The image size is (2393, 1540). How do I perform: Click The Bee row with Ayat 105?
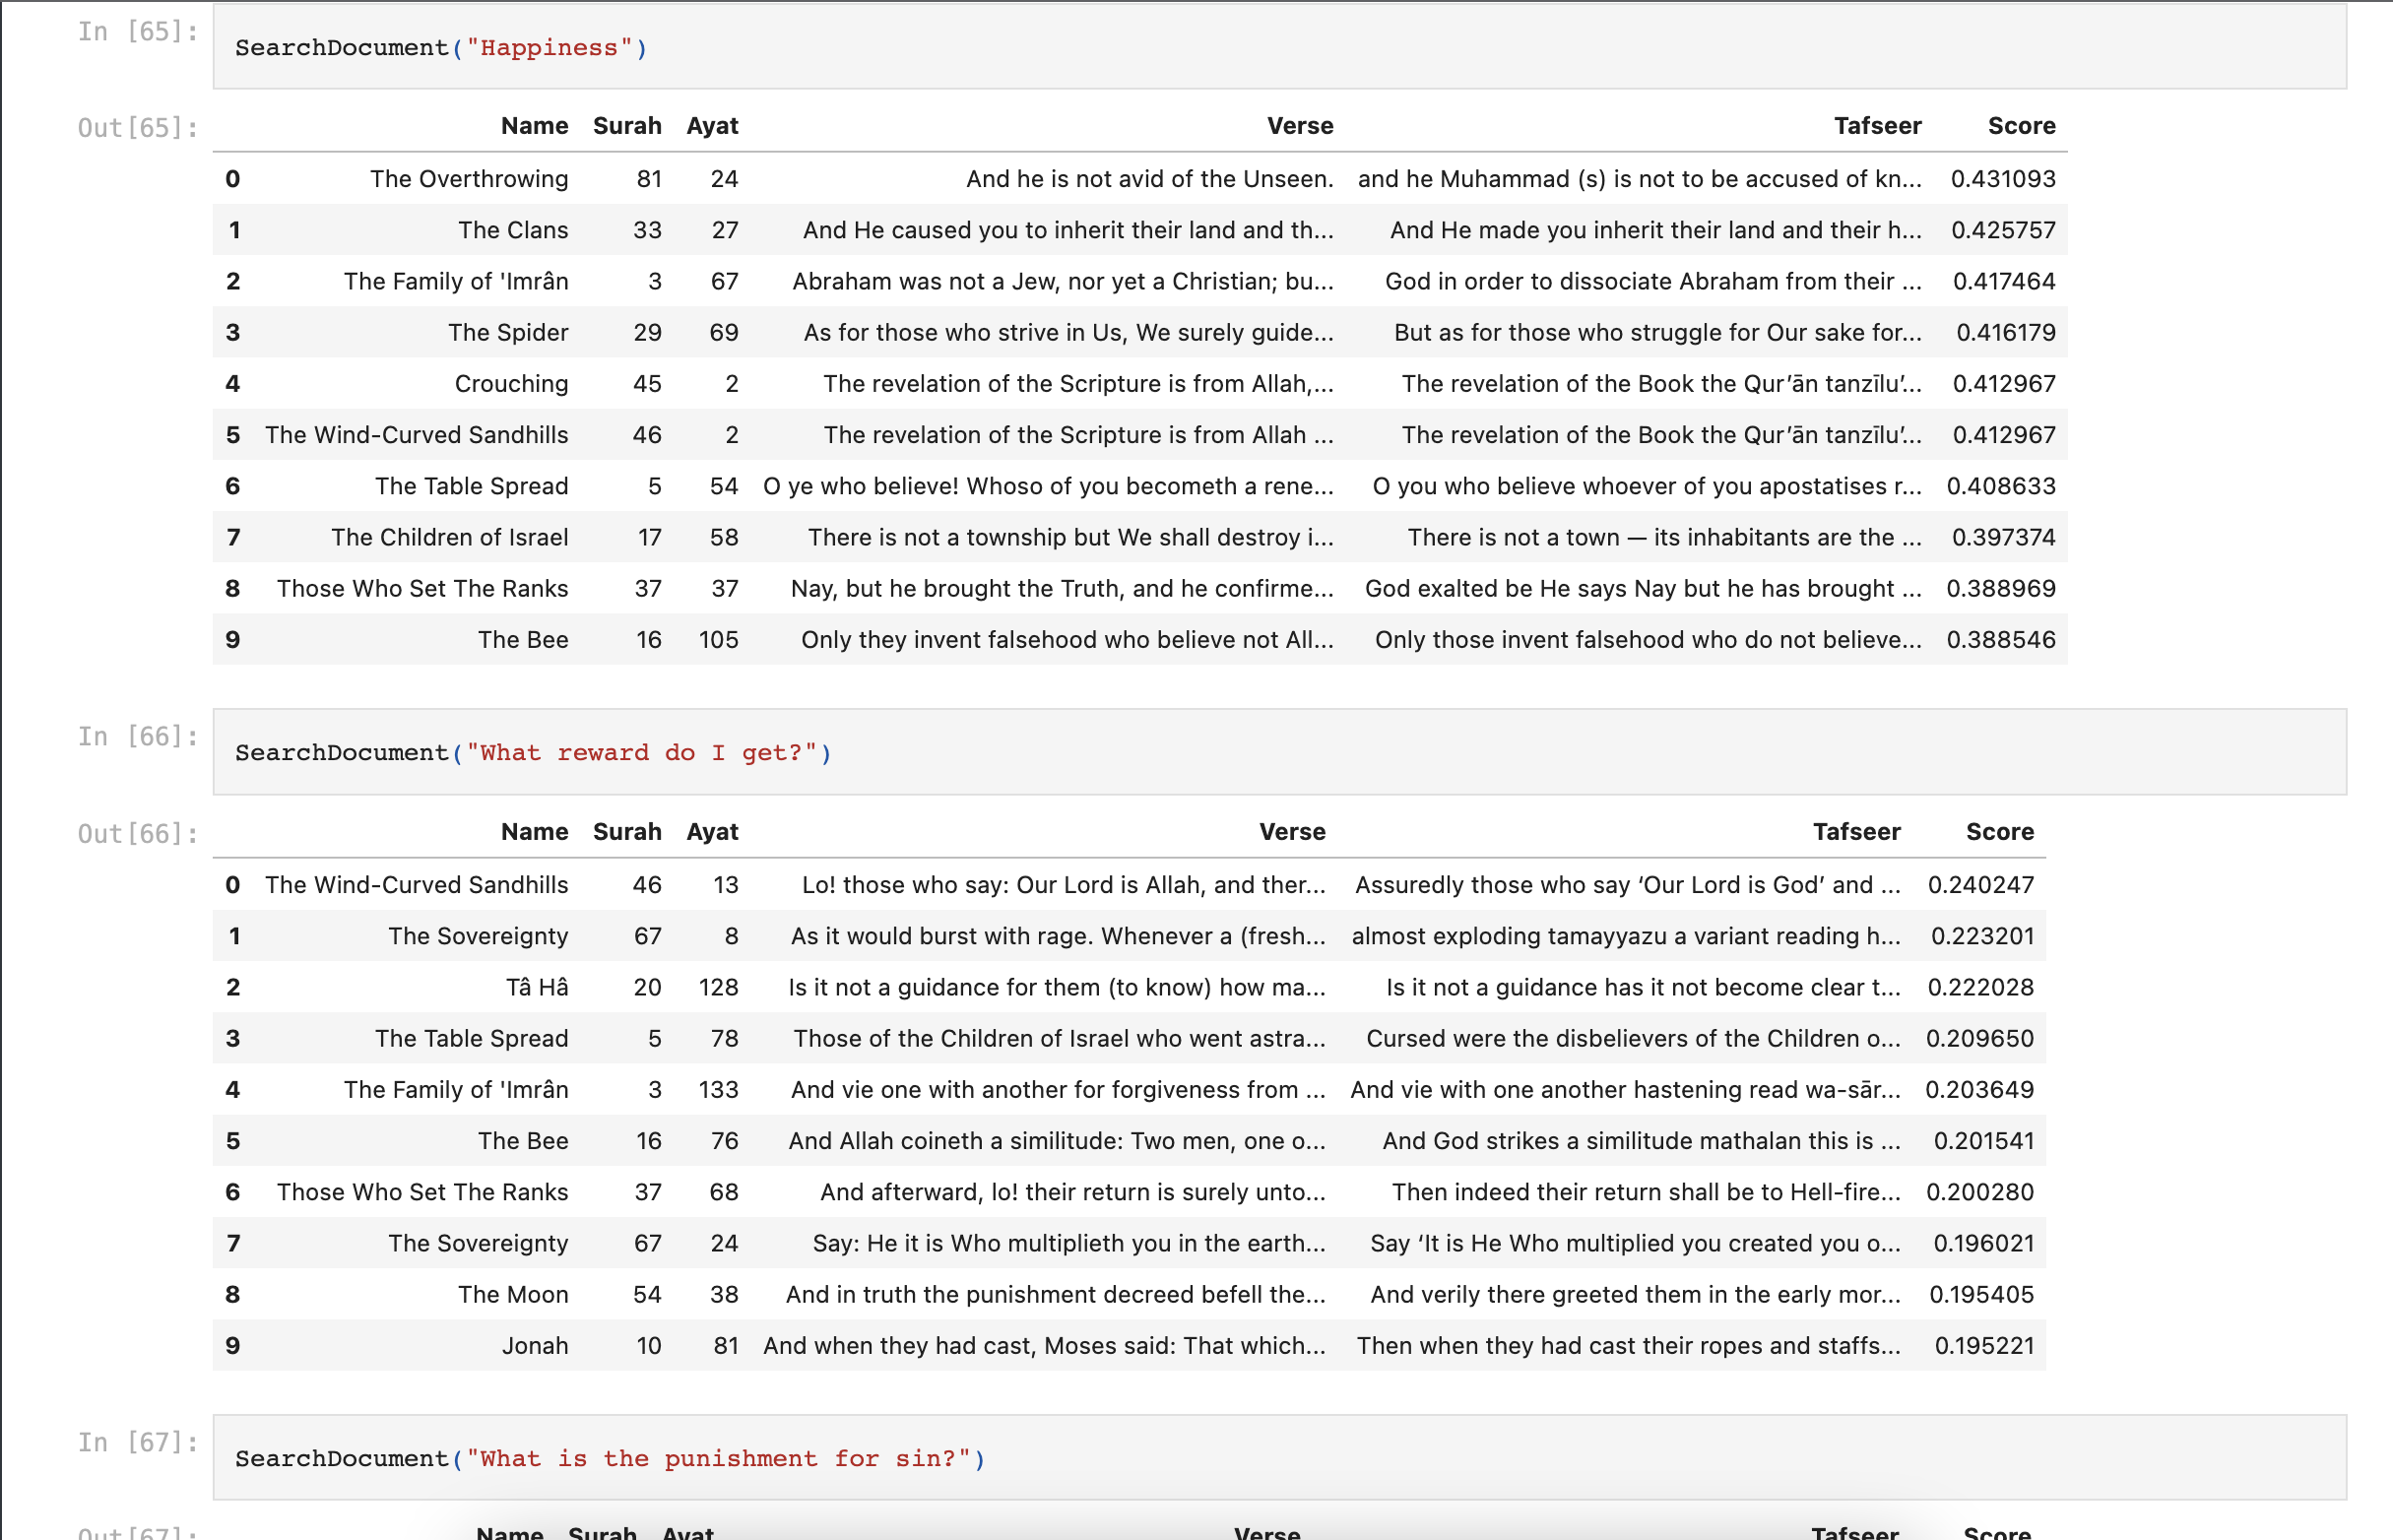(522, 640)
